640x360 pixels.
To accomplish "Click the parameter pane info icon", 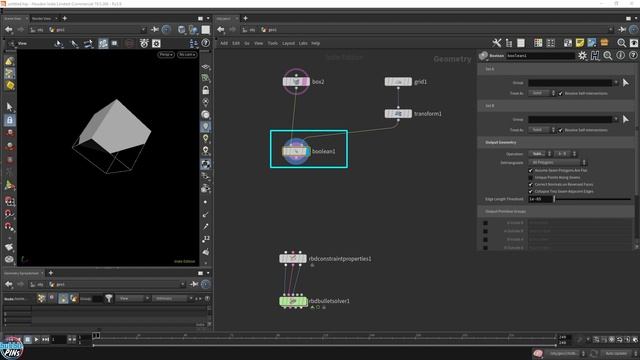I will coord(620,56).
